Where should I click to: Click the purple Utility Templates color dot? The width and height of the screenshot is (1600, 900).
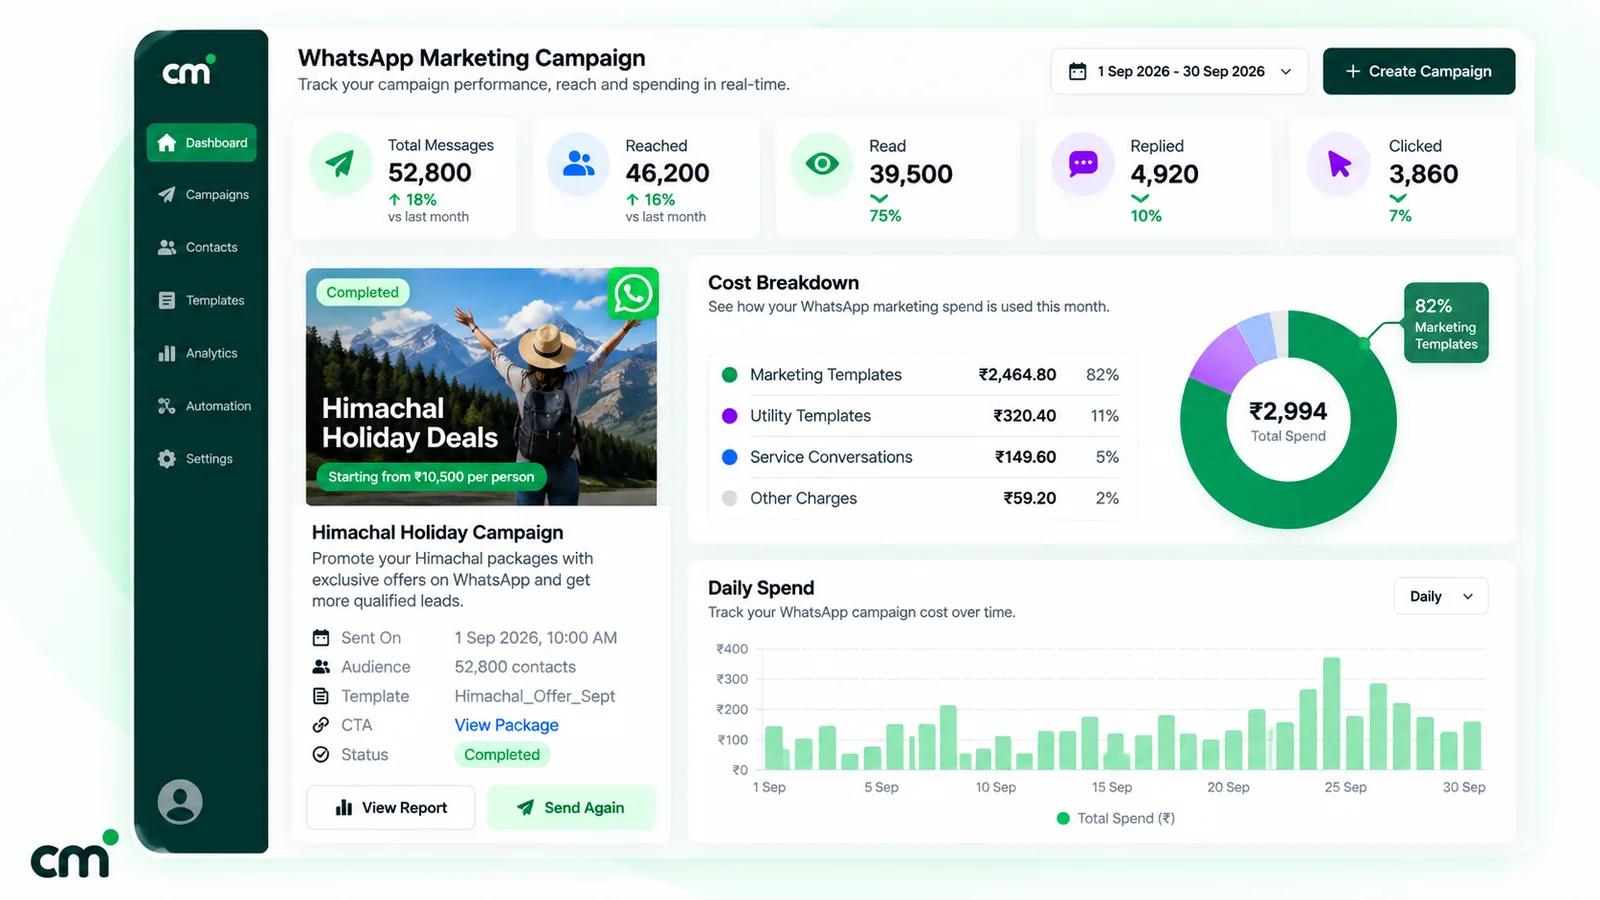click(730, 416)
